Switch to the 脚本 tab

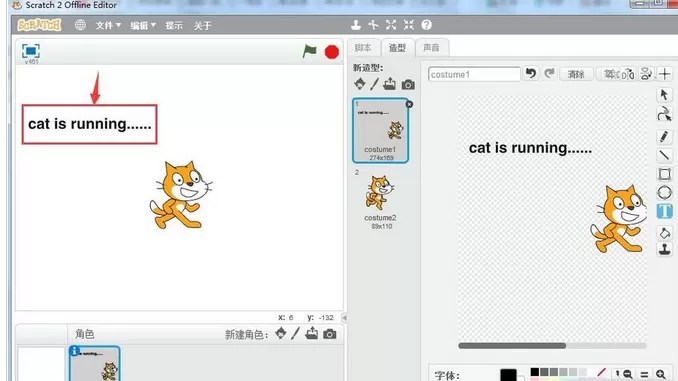[363, 48]
